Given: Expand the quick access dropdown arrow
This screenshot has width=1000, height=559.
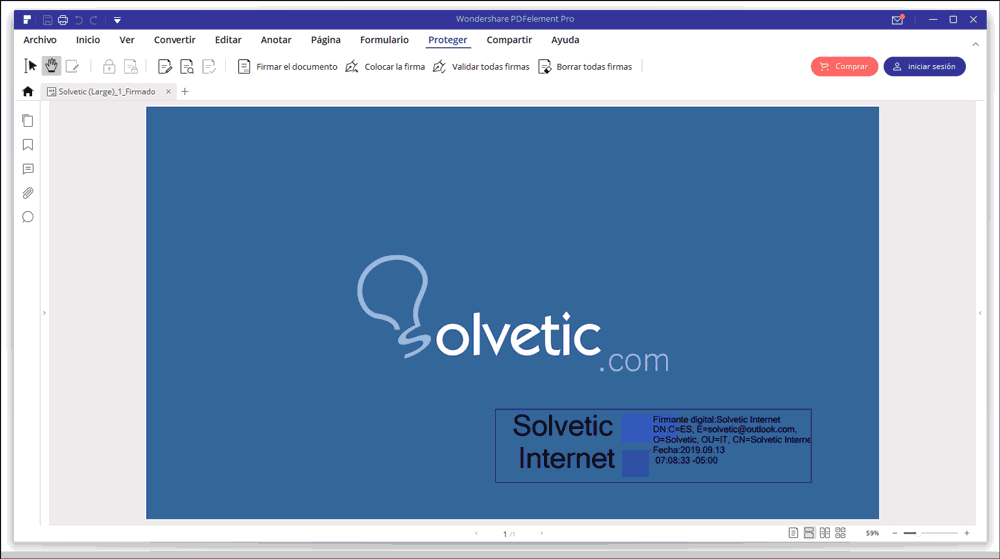Looking at the screenshot, I should [x=117, y=20].
